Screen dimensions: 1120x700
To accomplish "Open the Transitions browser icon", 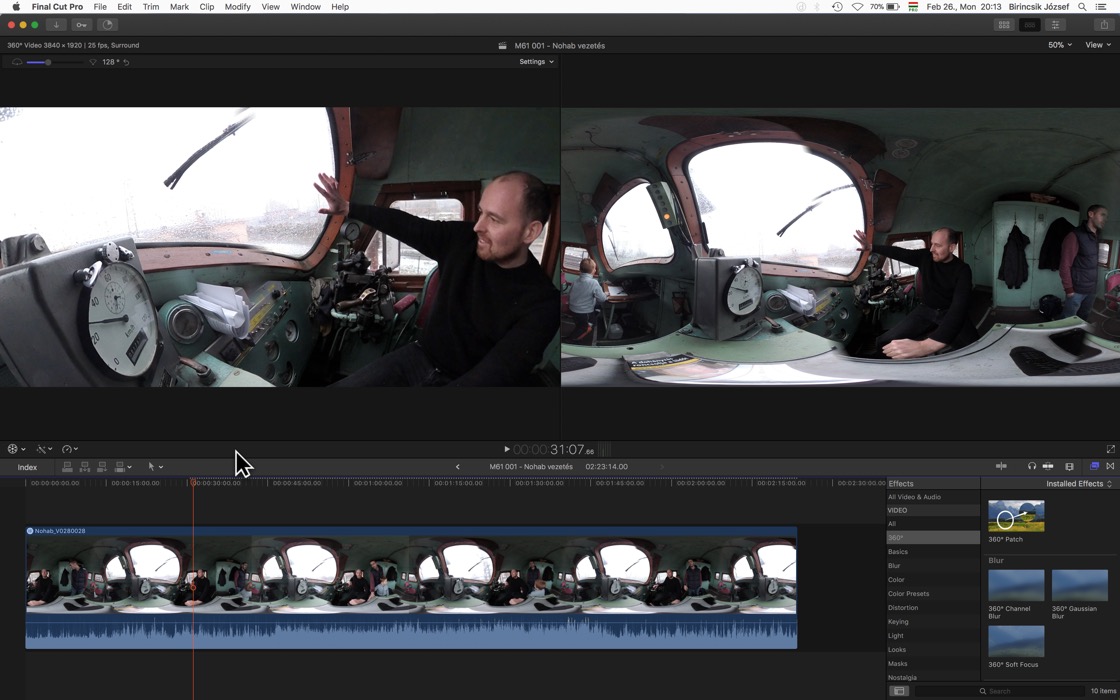I will (1110, 467).
